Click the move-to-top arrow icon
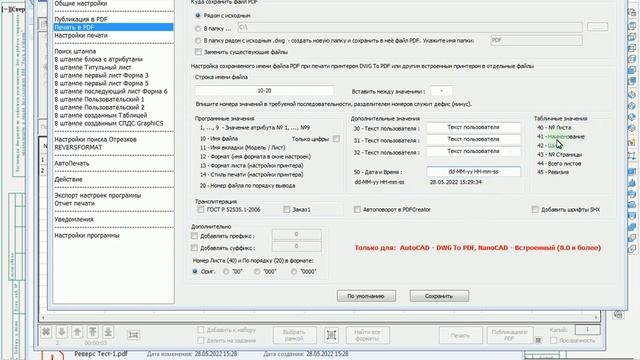Image resolution: width=640 pixels, height=360 pixels. click(93, 332)
